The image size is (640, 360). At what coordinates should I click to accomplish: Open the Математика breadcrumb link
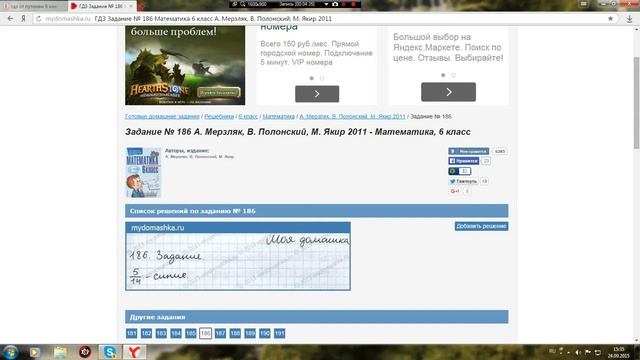point(278,116)
